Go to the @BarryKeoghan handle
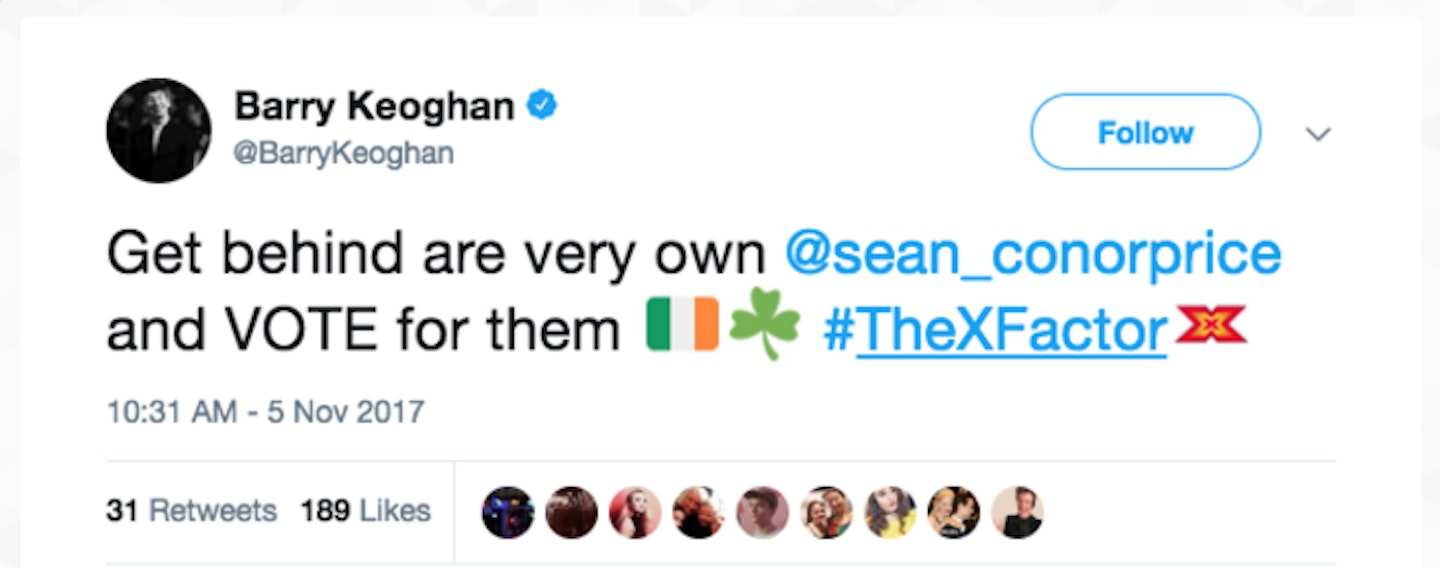This screenshot has width=1440, height=568. (344, 154)
